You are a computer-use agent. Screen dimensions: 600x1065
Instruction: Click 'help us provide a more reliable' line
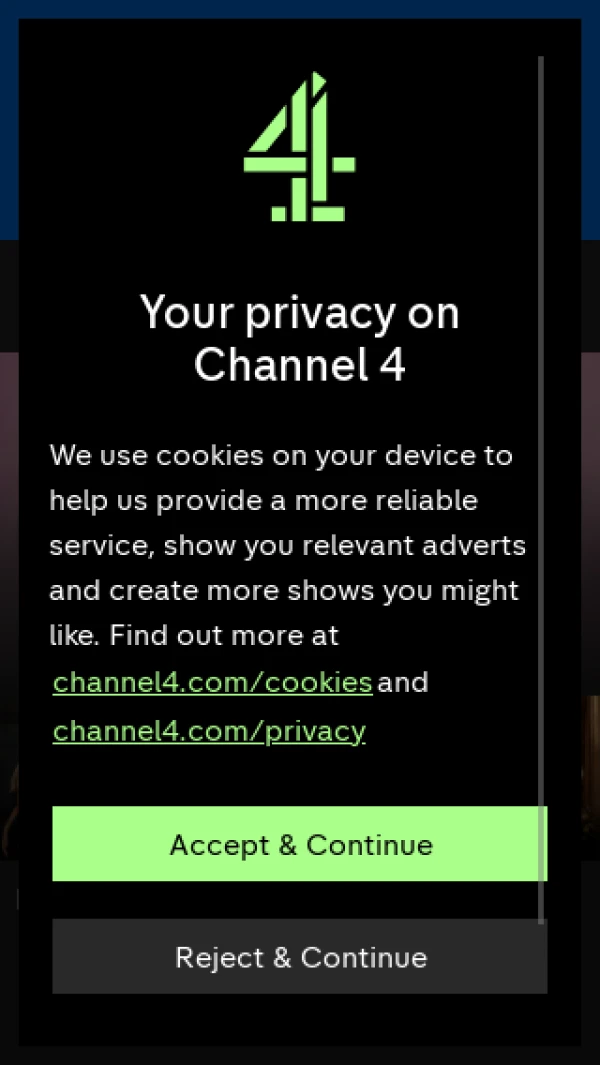(x=264, y=501)
